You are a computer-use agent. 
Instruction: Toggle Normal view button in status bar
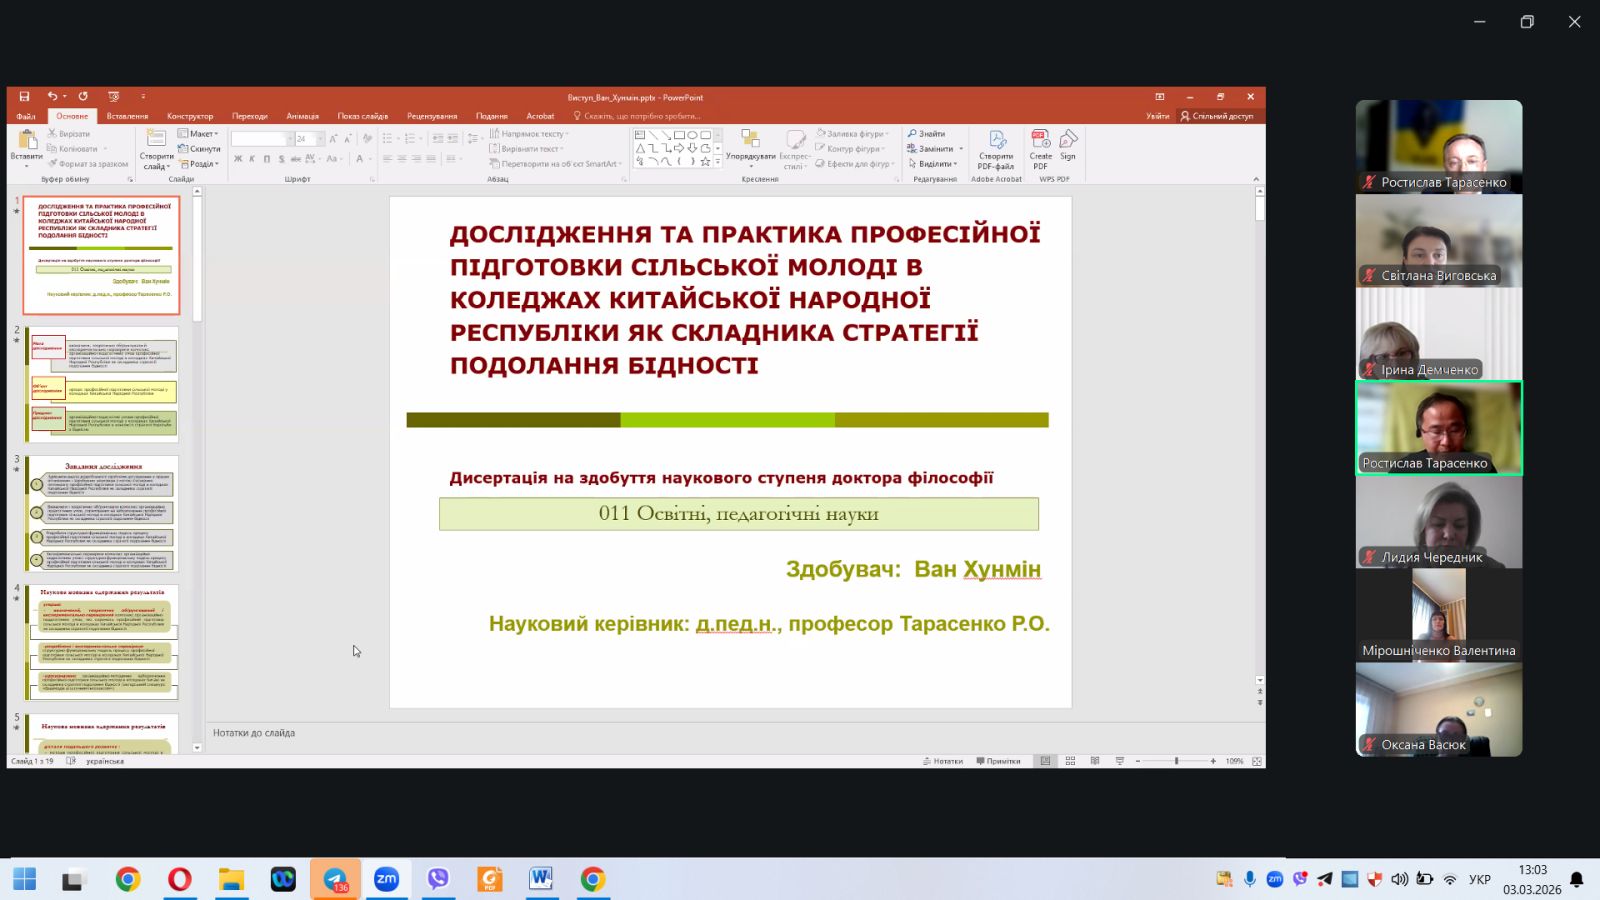point(1045,761)
